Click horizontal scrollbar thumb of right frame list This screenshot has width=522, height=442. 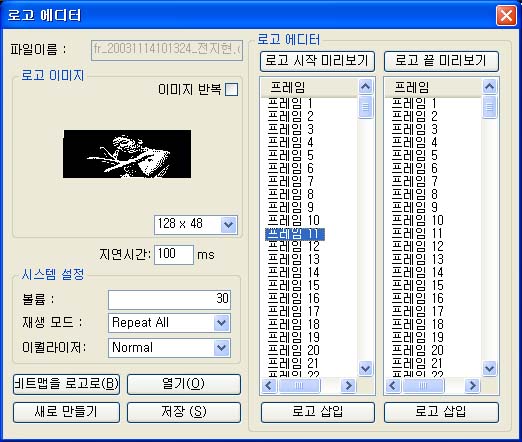tap(423, 386)
